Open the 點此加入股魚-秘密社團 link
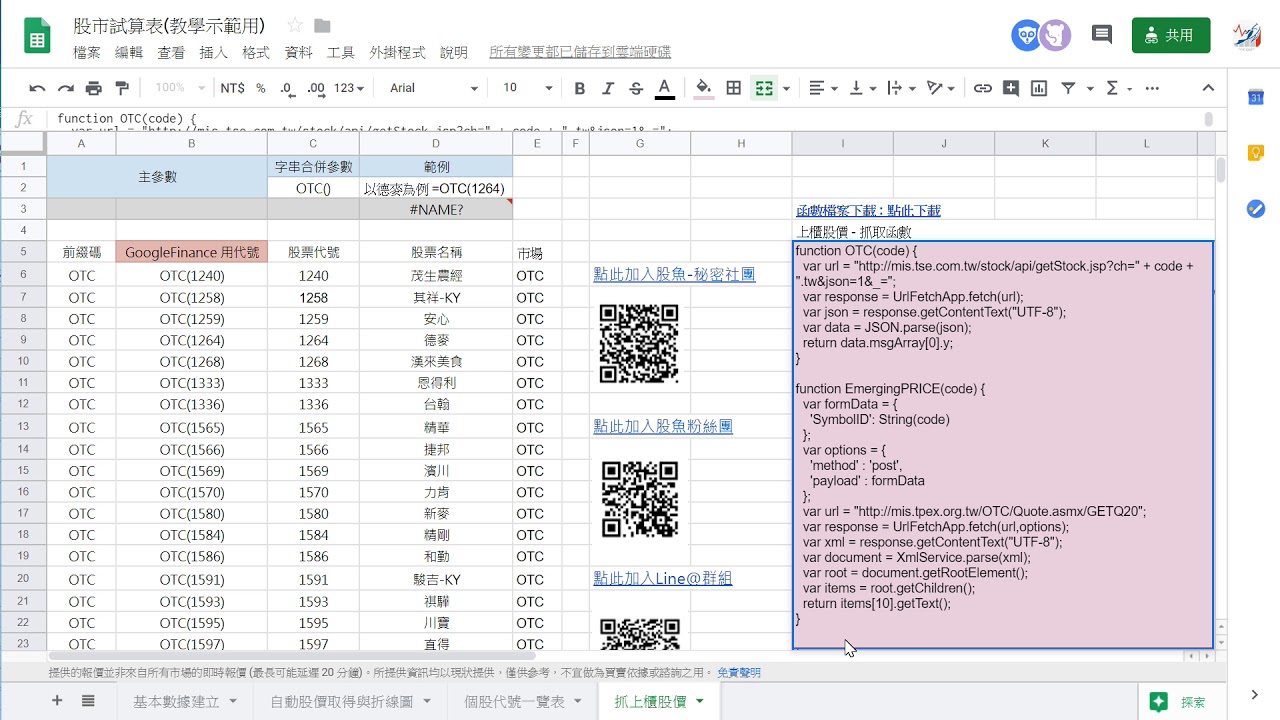 point(674,274)
